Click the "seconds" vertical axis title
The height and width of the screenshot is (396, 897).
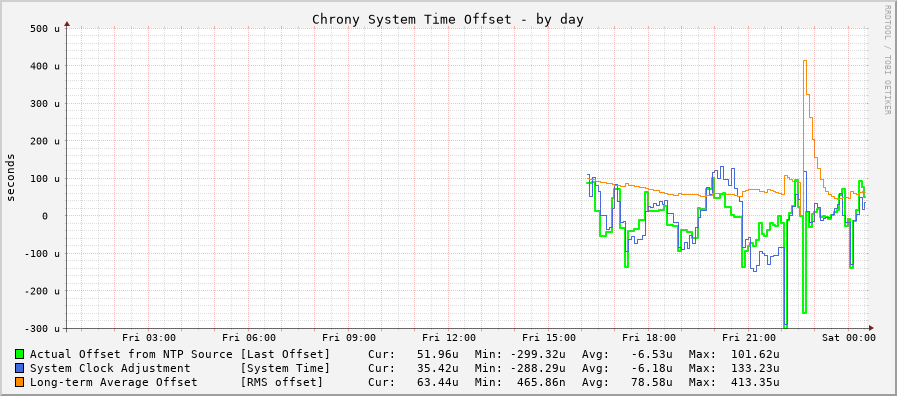pyautogui.click(x=10, y=177)
